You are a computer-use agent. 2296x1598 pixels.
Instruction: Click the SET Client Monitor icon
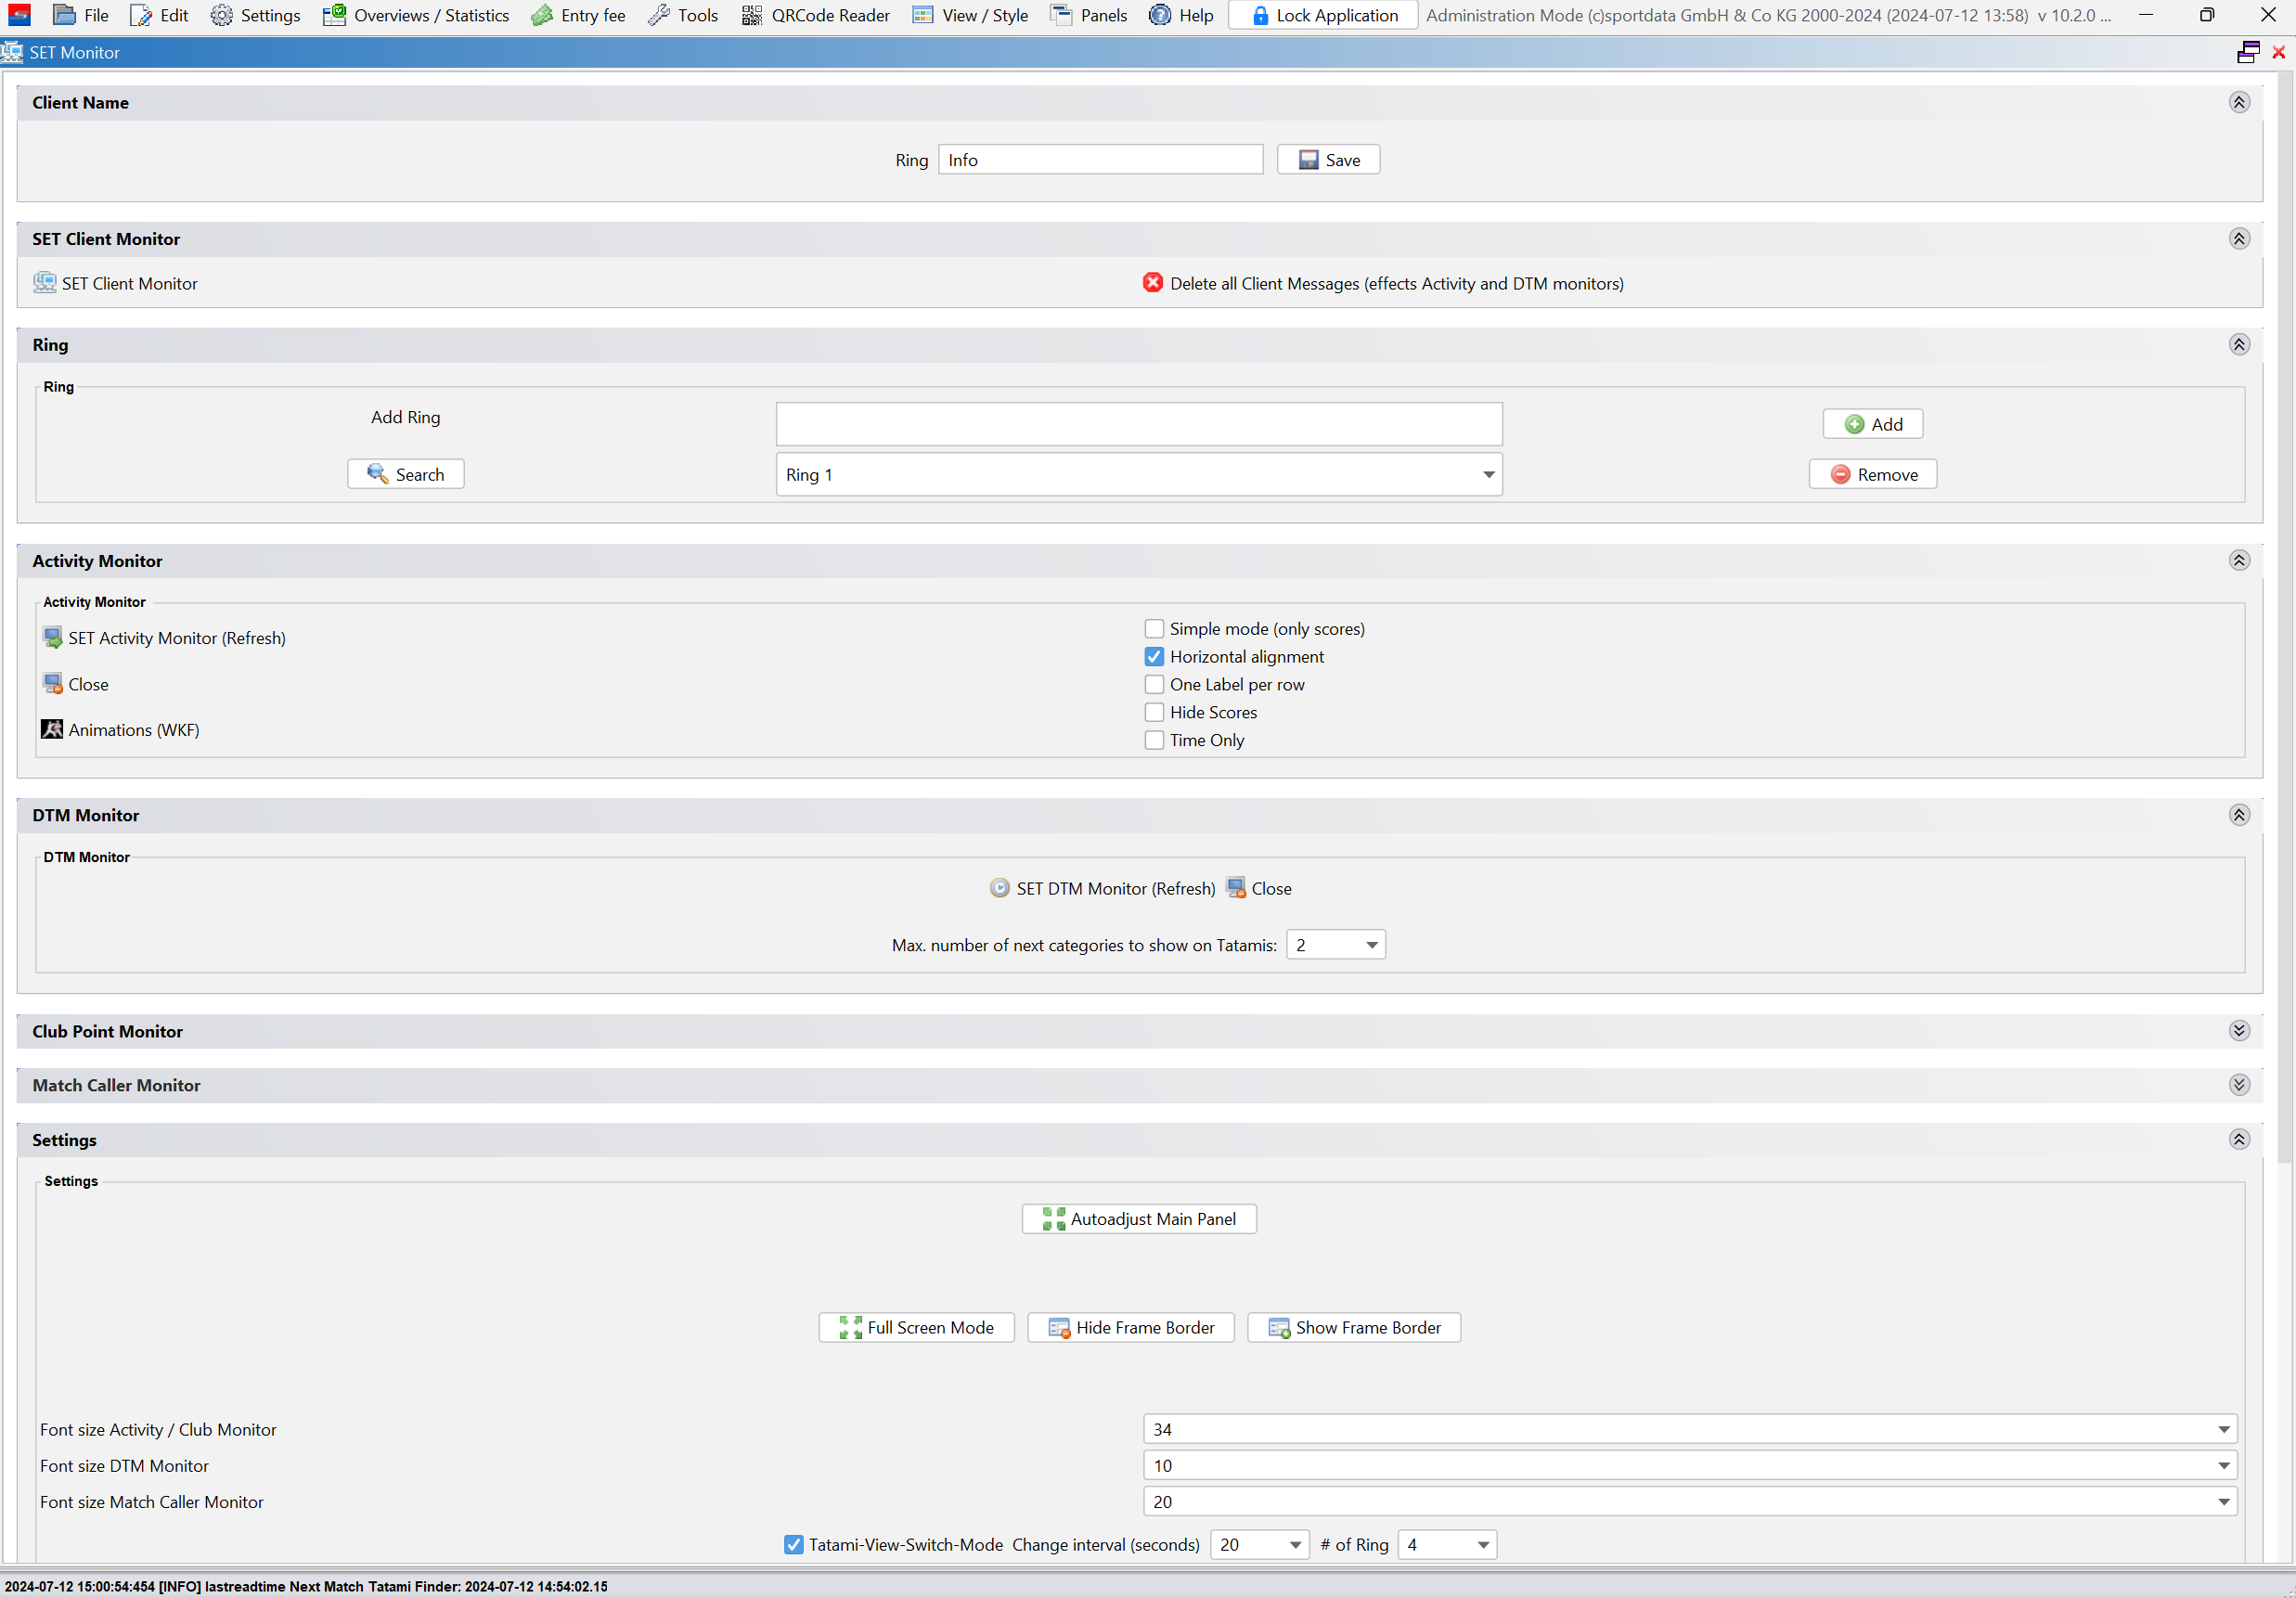pos(44,283)
